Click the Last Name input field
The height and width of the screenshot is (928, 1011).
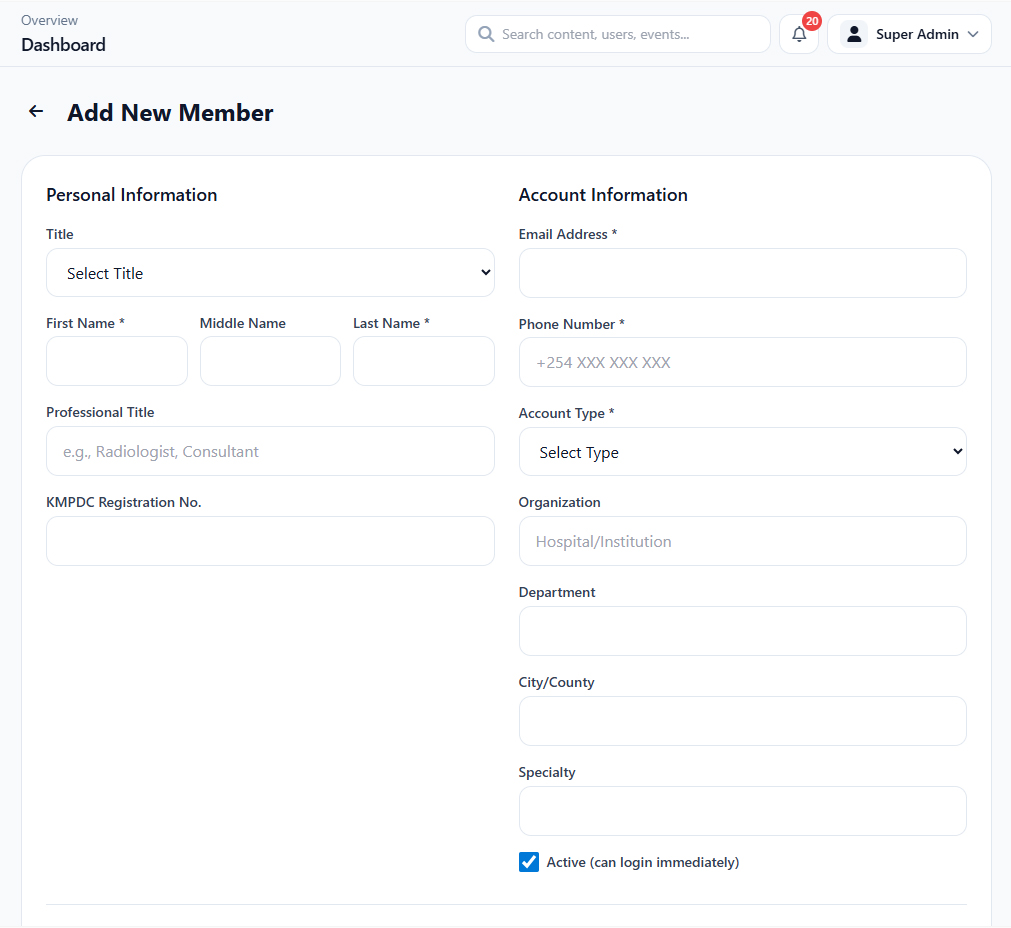pos(424,361)
